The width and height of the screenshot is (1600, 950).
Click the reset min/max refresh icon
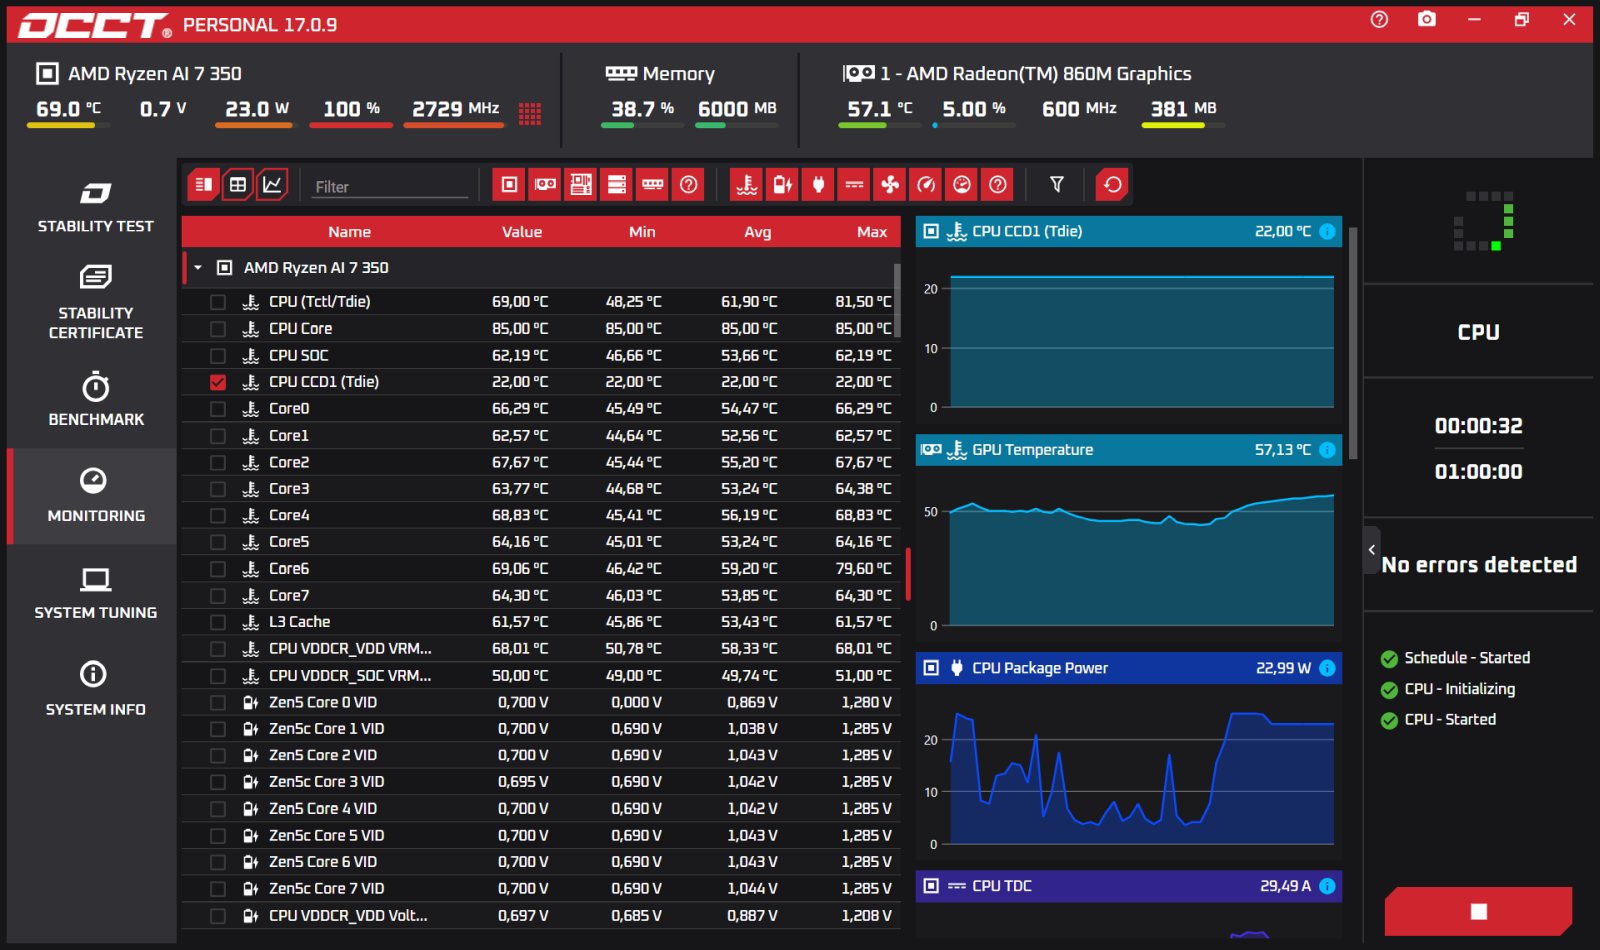point(1112,184)
